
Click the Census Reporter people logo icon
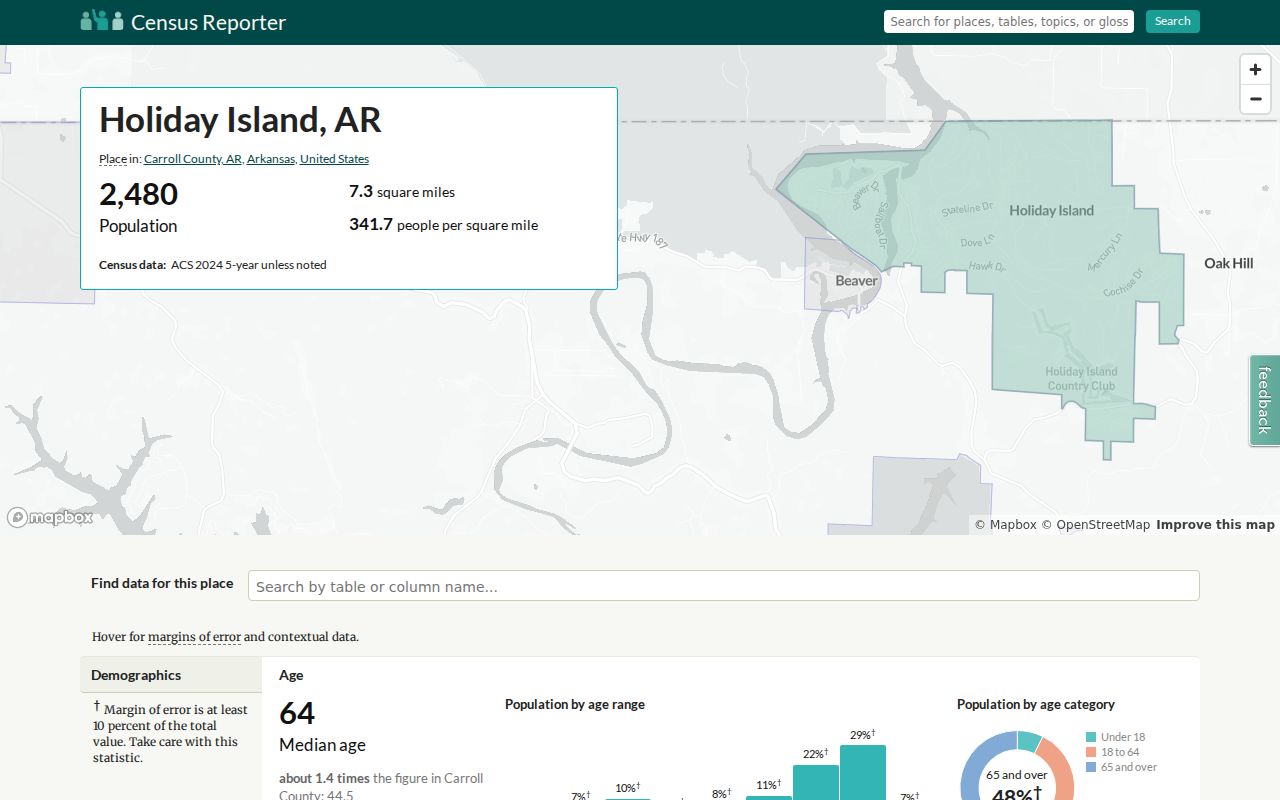click(102, 20)
